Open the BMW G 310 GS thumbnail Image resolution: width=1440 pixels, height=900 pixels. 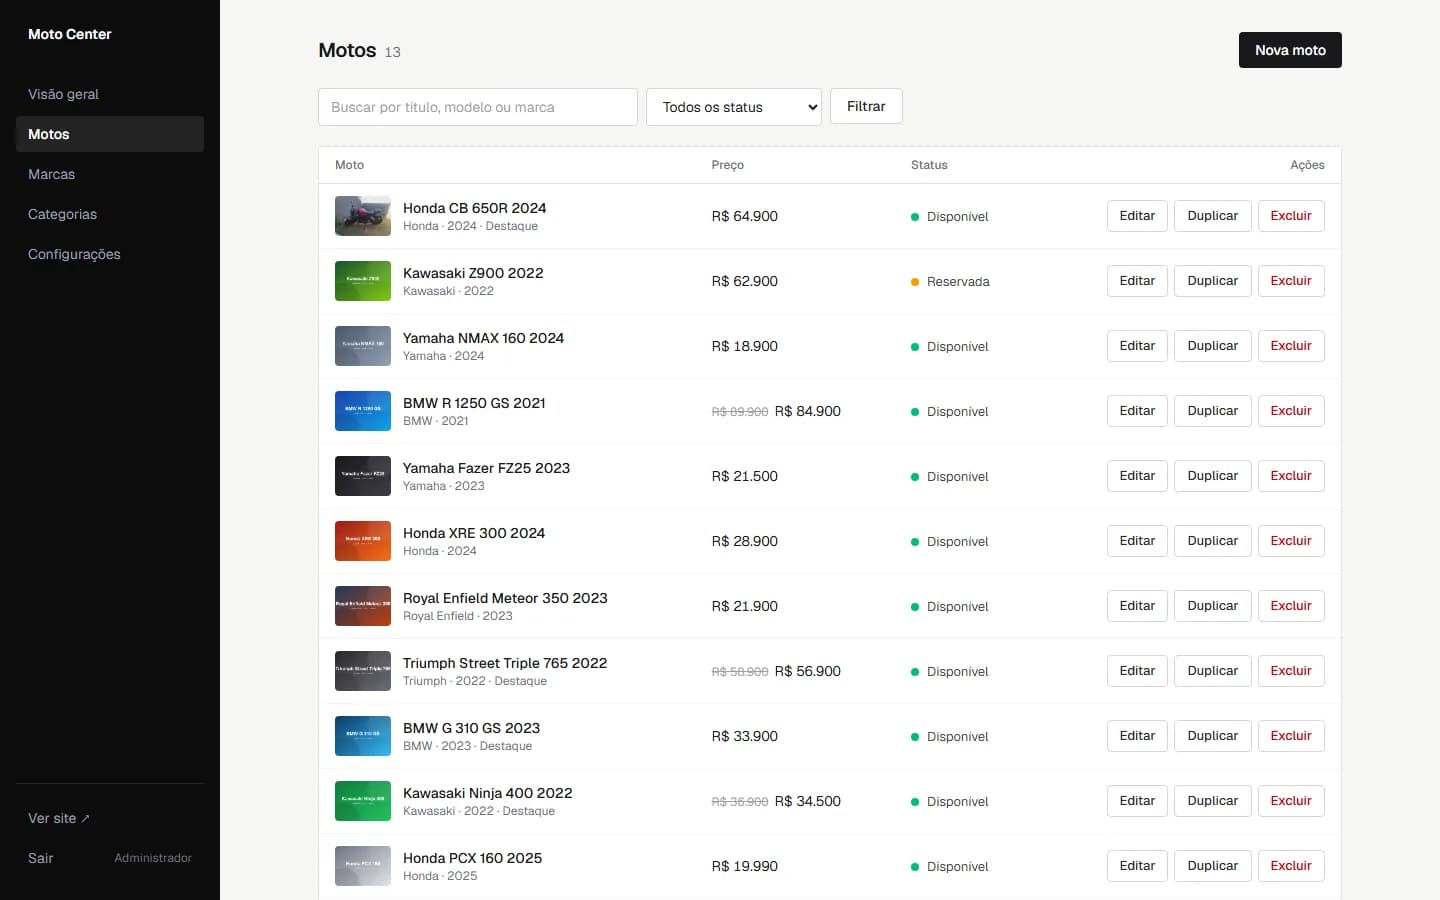[363, 736]
